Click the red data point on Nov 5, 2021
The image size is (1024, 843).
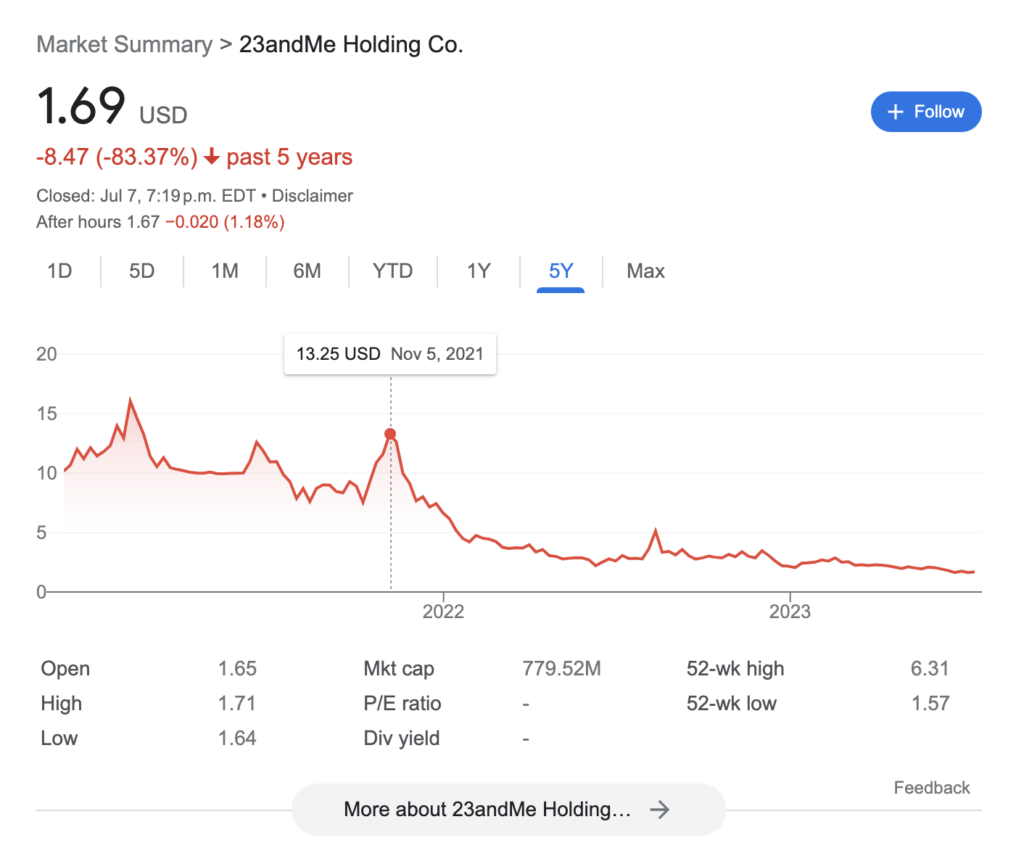(390, 434)
